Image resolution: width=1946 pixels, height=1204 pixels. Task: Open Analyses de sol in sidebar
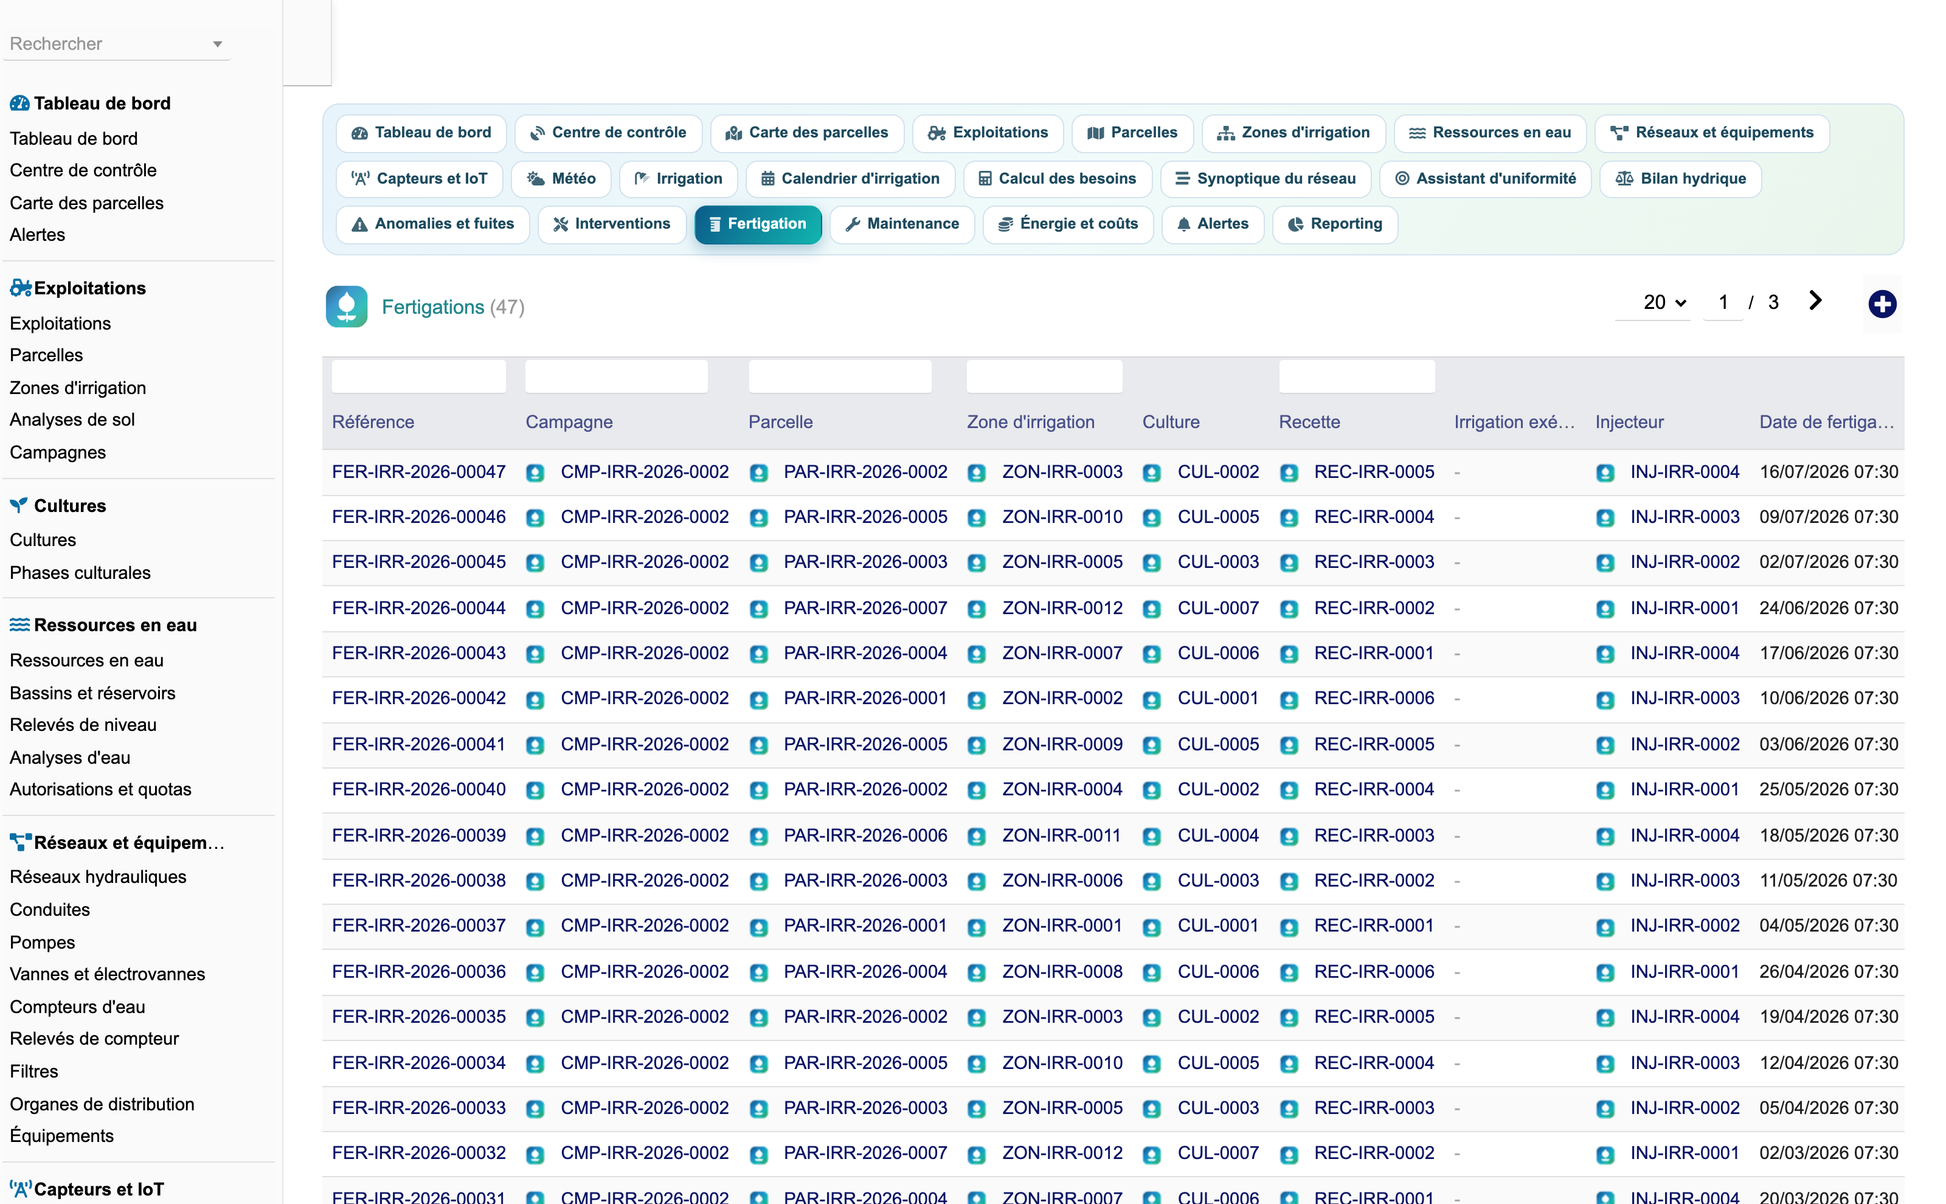72,420
